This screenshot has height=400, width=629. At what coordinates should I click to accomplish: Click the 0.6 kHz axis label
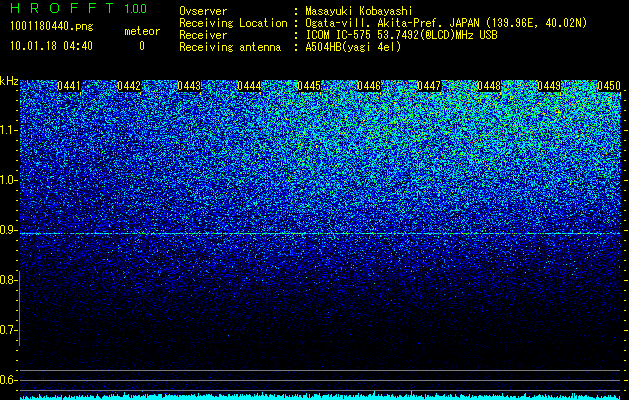(7, 380)
